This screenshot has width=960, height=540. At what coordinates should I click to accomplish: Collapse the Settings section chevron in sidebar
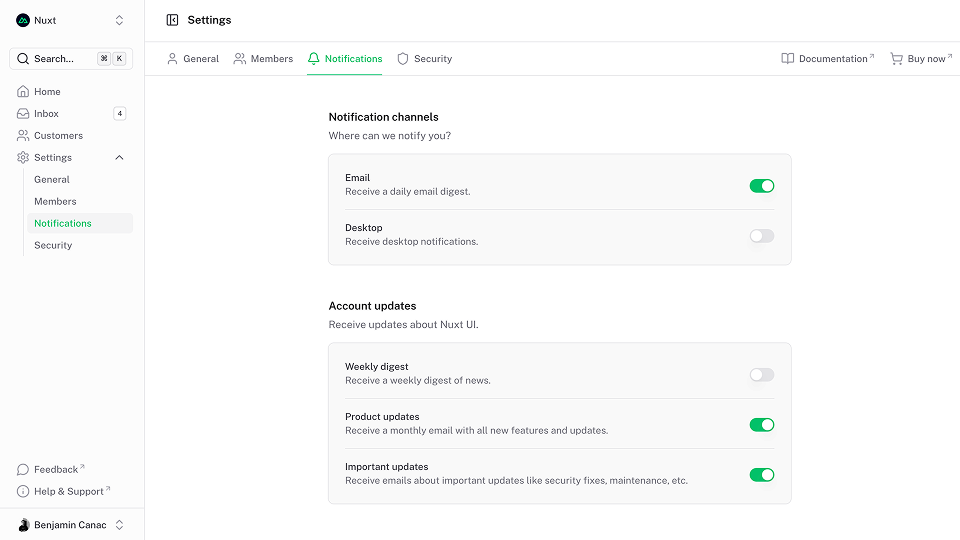(x=120, y=158)
